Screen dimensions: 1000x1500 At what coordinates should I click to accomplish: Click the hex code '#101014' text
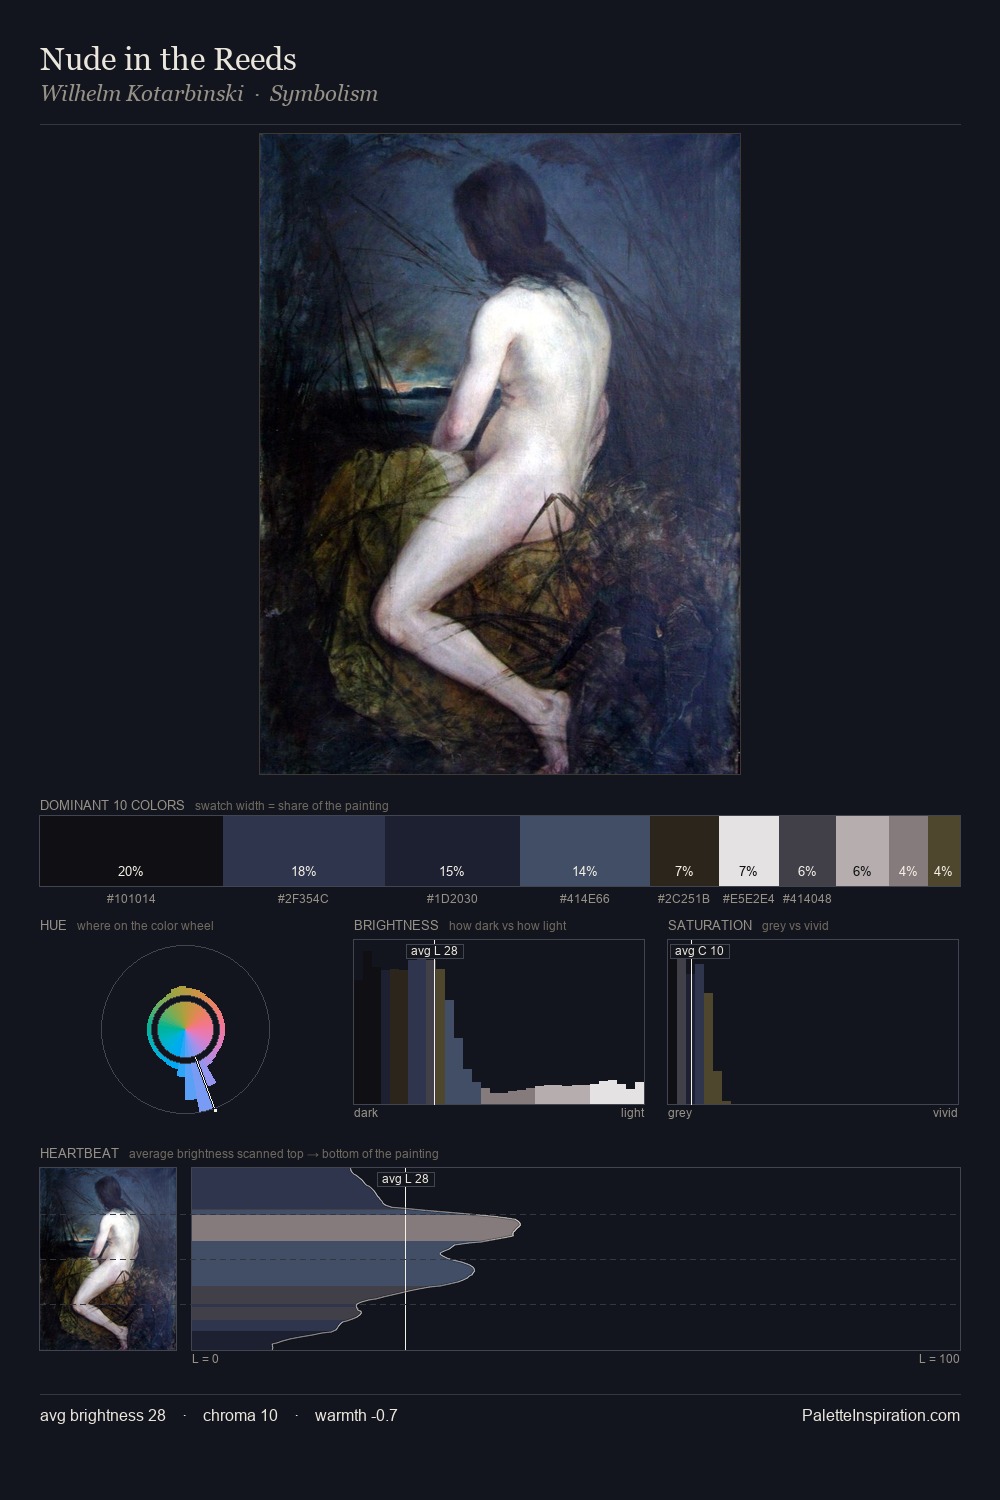pos(131,899)
